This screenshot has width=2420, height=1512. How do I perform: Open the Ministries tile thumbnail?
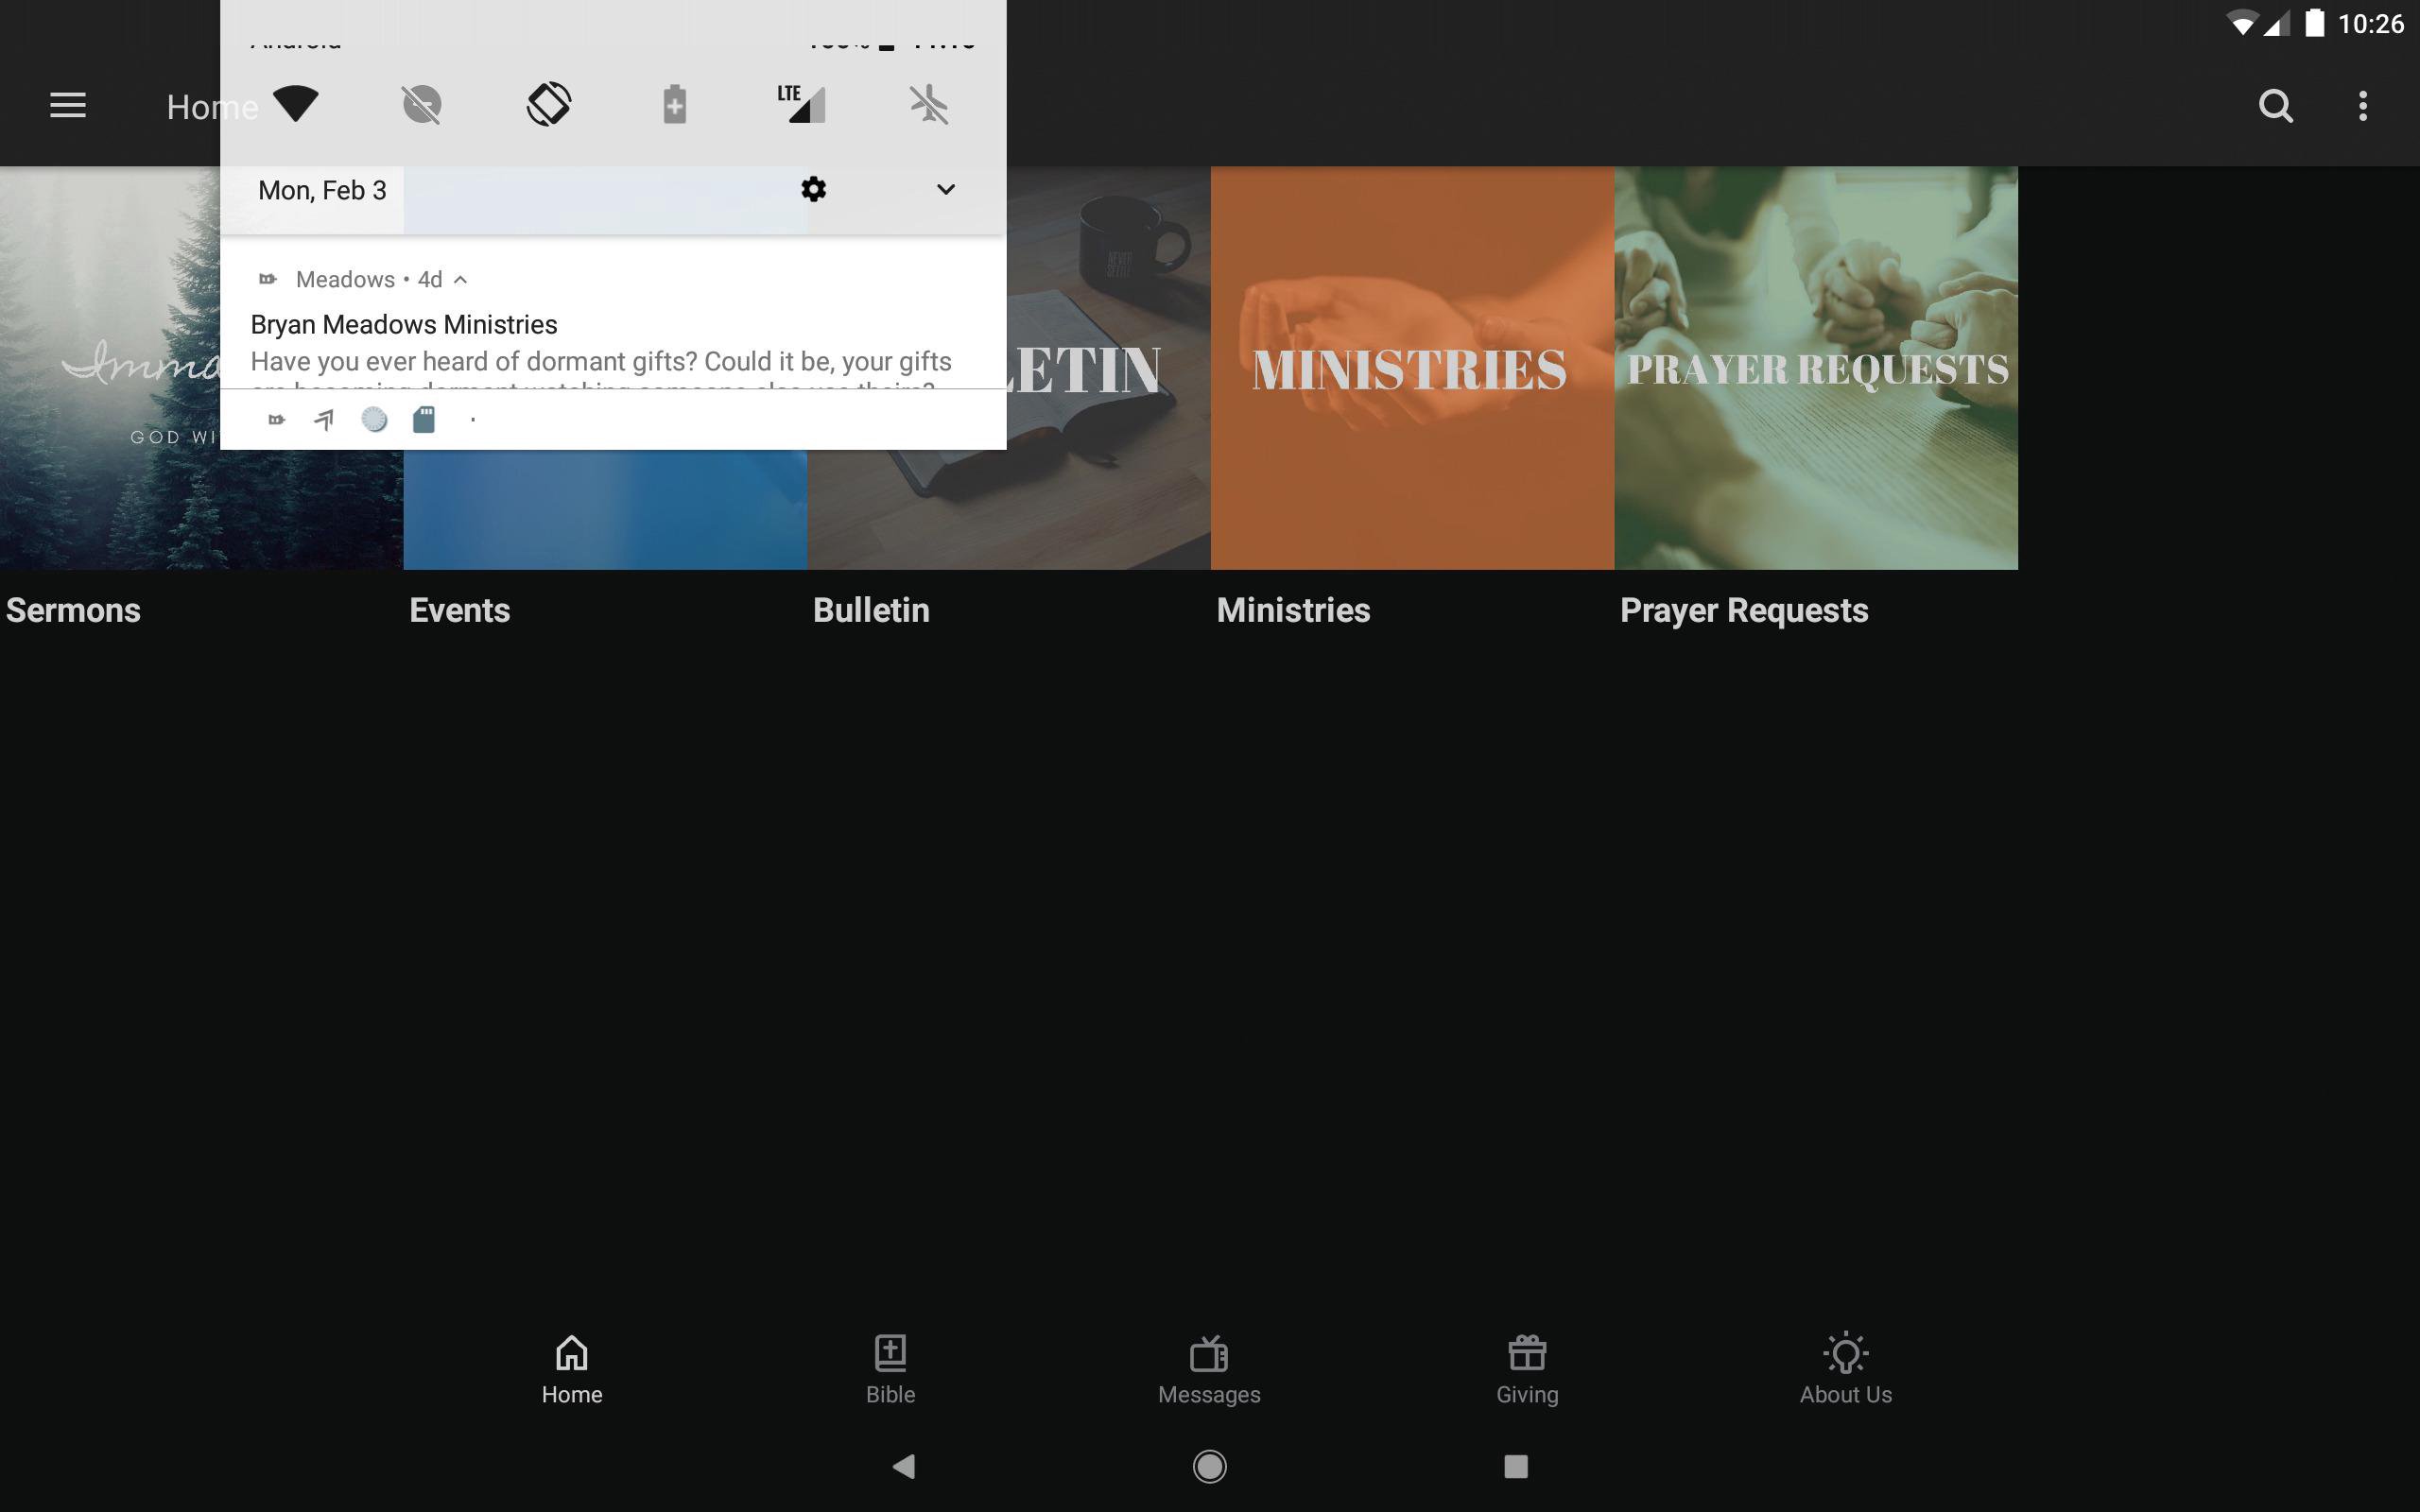pyautogui.click(x=1411, y=368)
